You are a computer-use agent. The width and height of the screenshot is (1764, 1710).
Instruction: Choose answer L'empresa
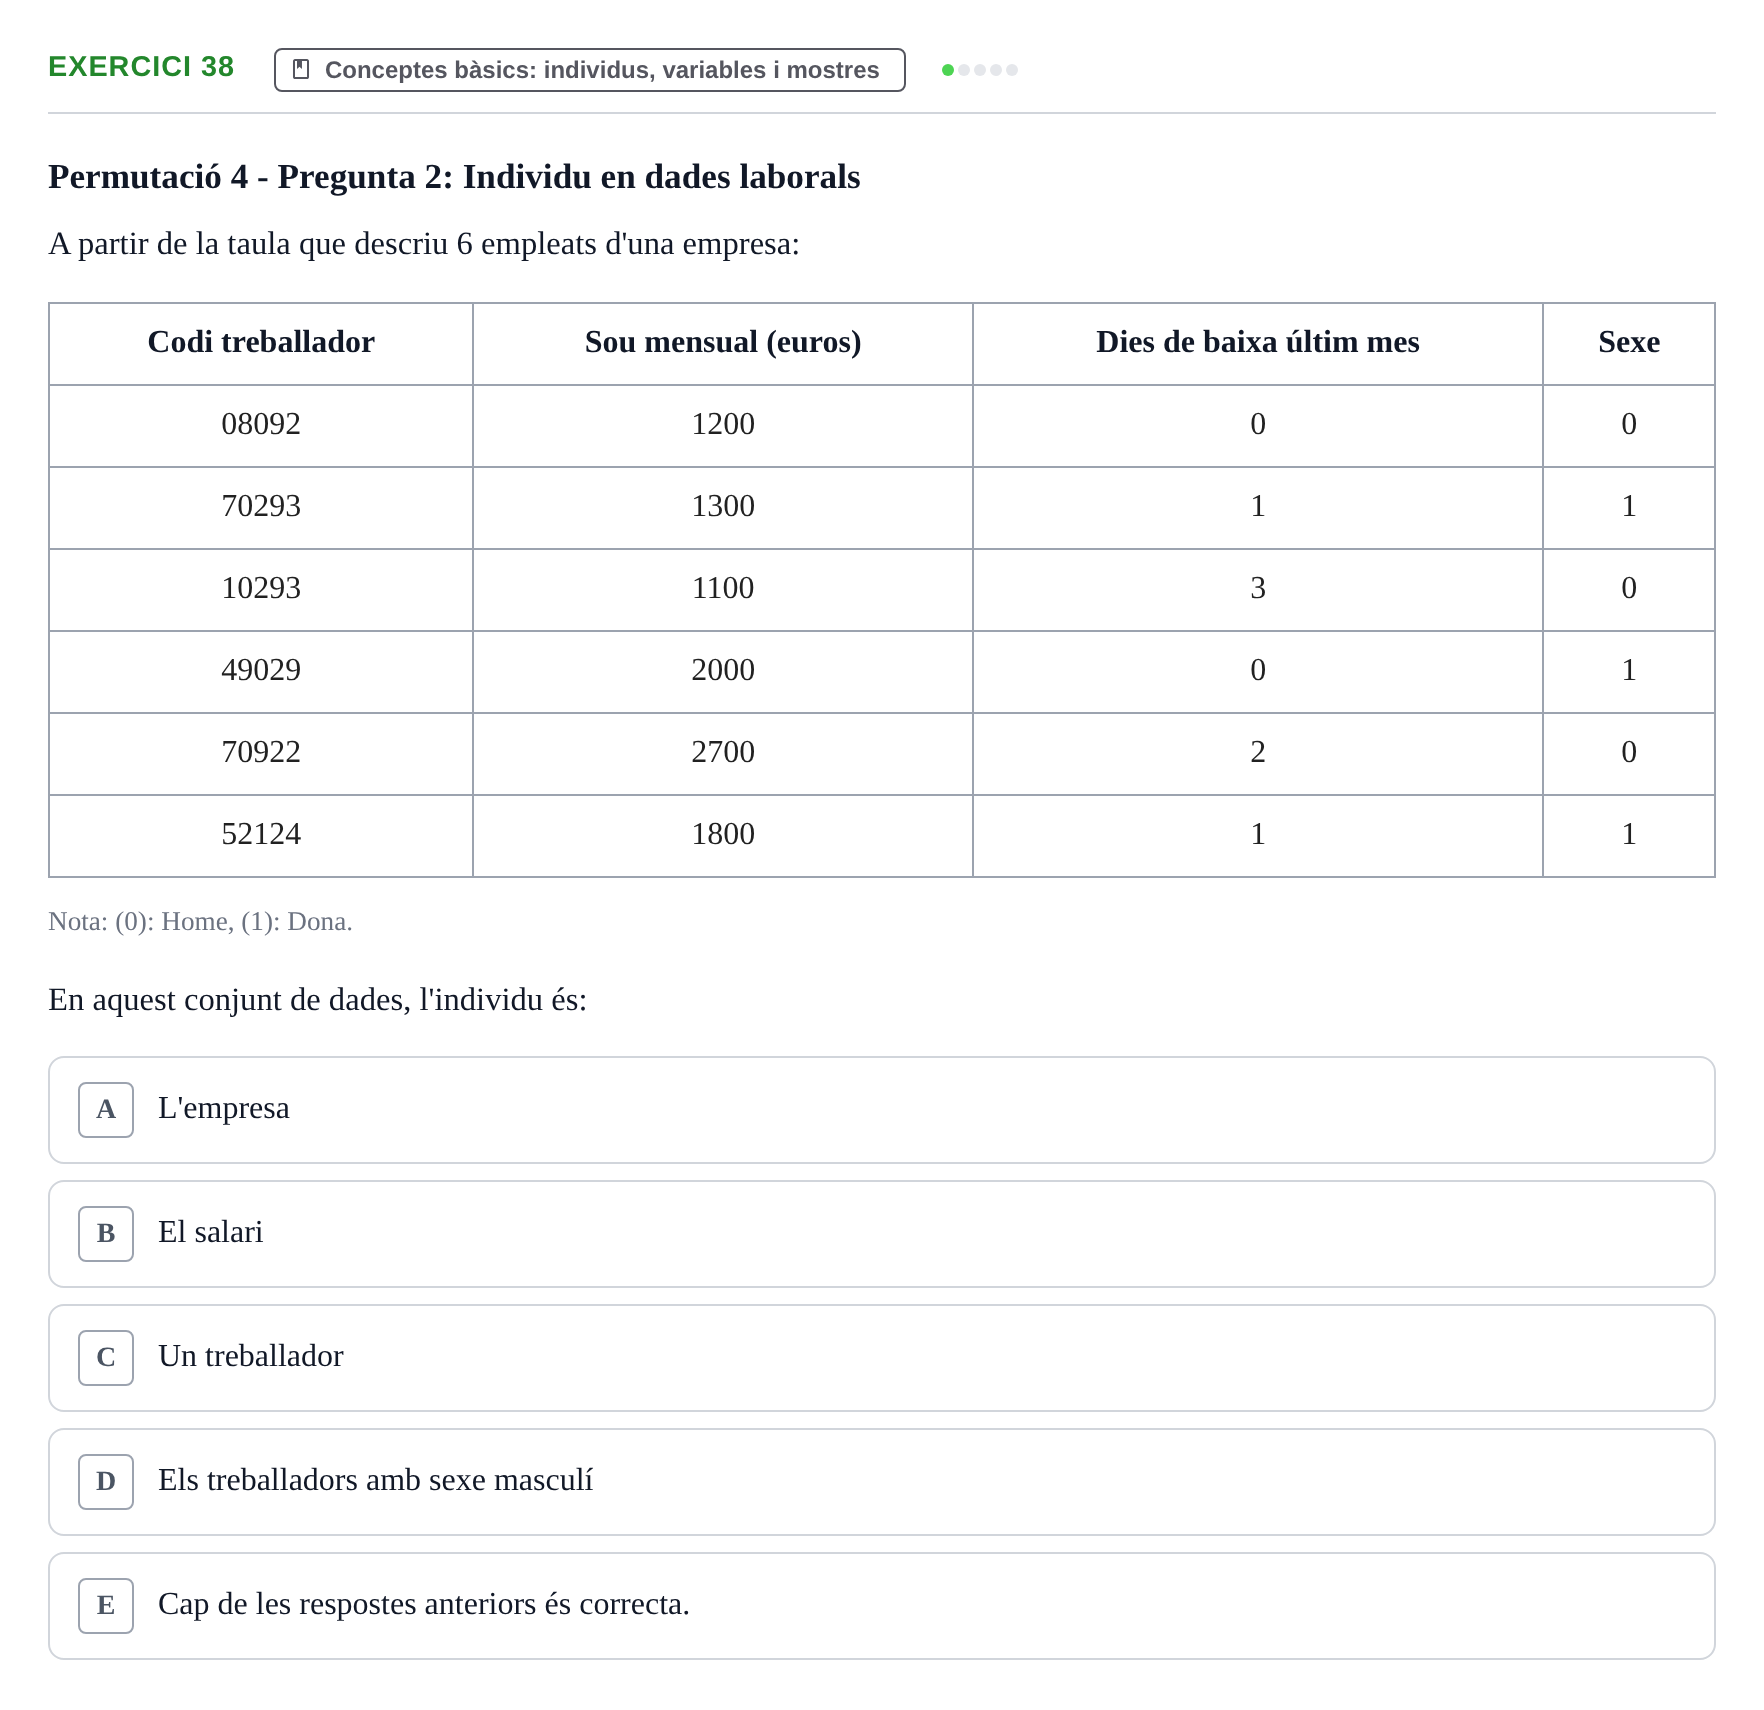(x=882, y=1110)
